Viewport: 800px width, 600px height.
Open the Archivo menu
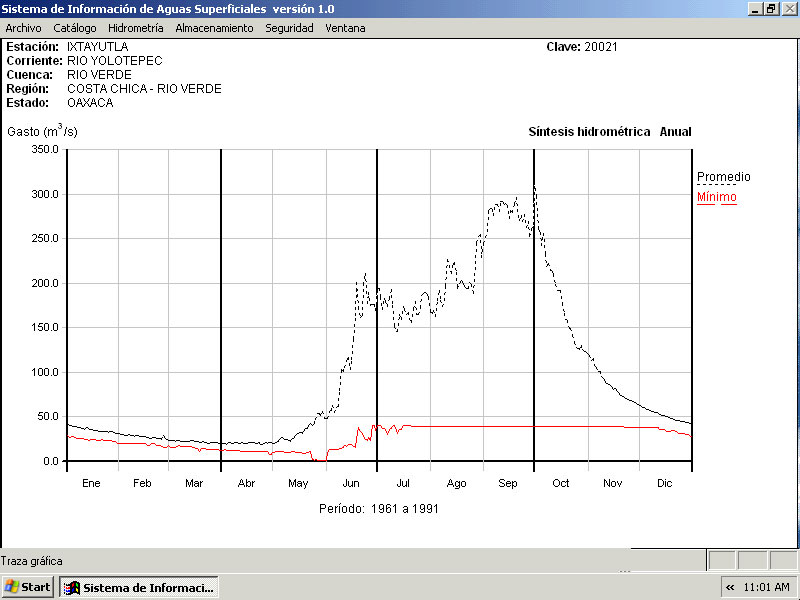23,28
